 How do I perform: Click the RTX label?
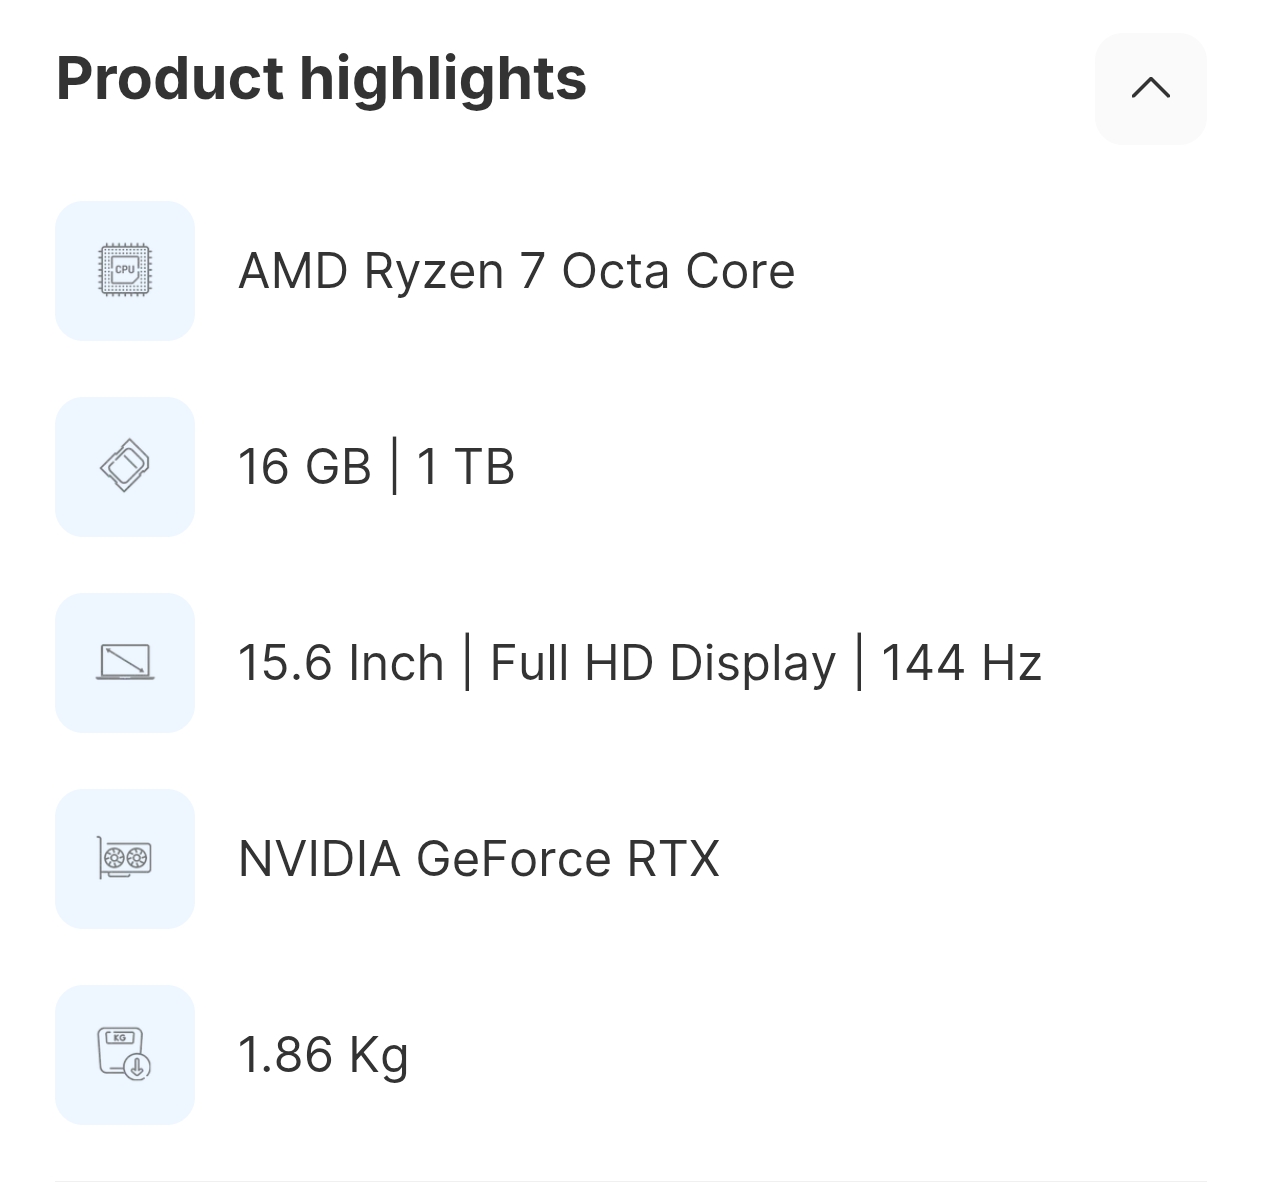(673, 859)
